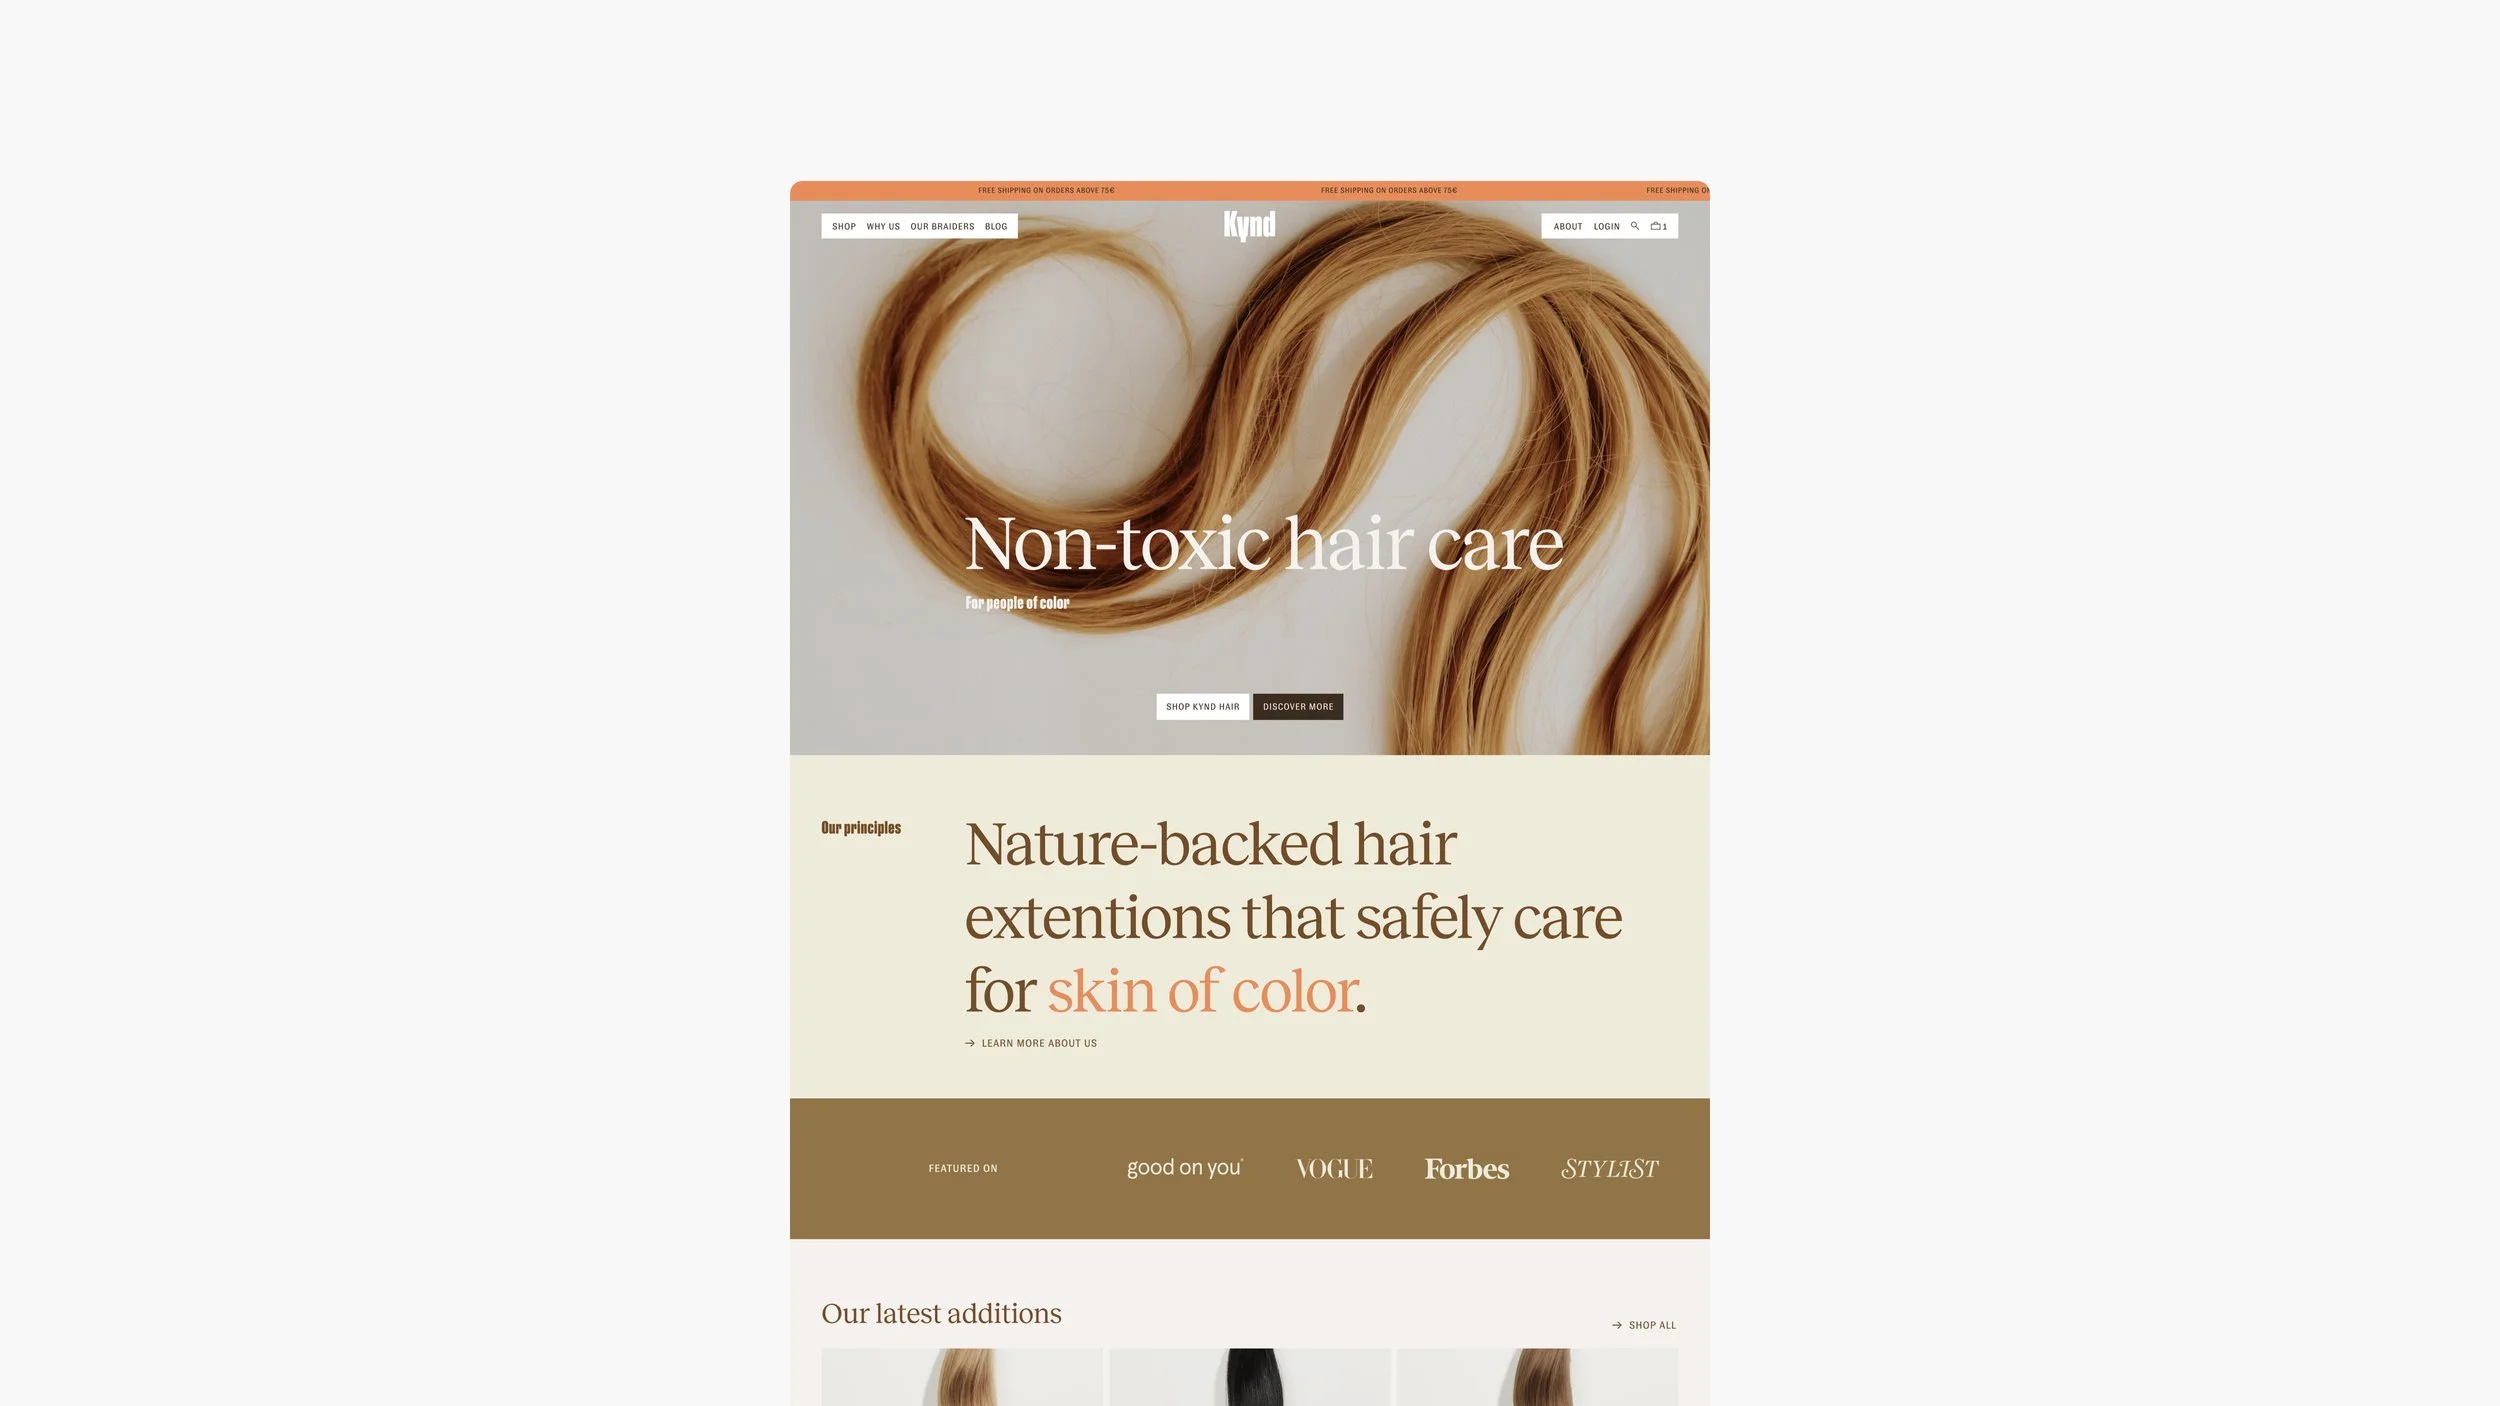
Task: Open the black hair product thumbnail
Action: 1249,1377
